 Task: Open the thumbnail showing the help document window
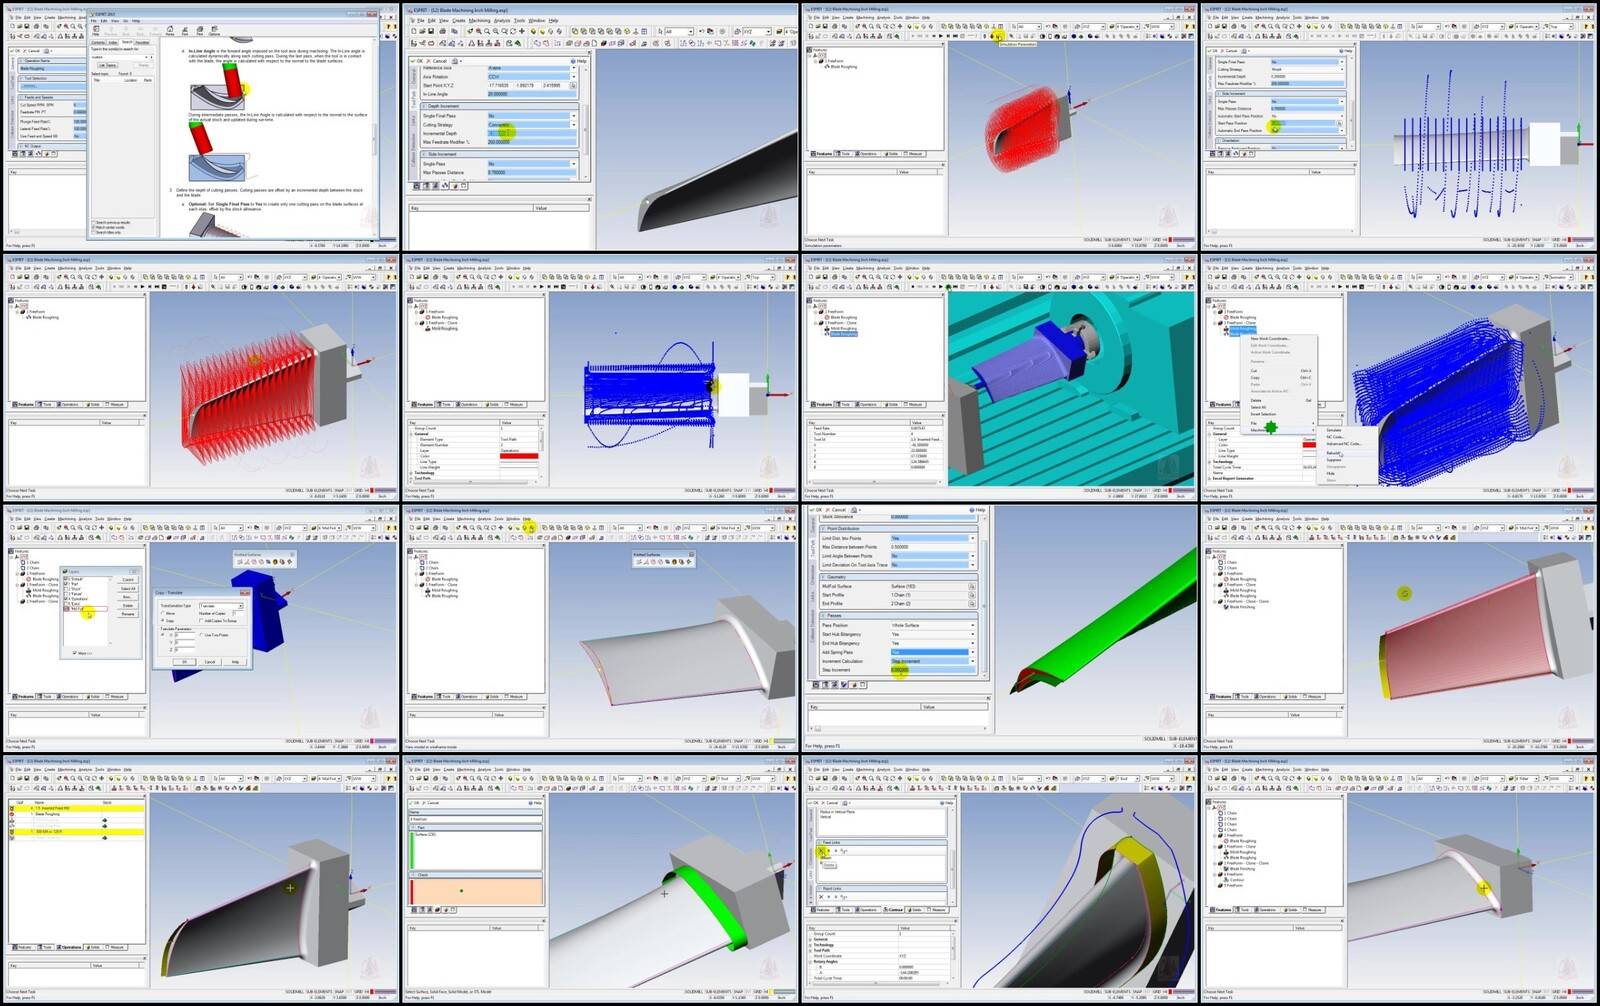200,126
